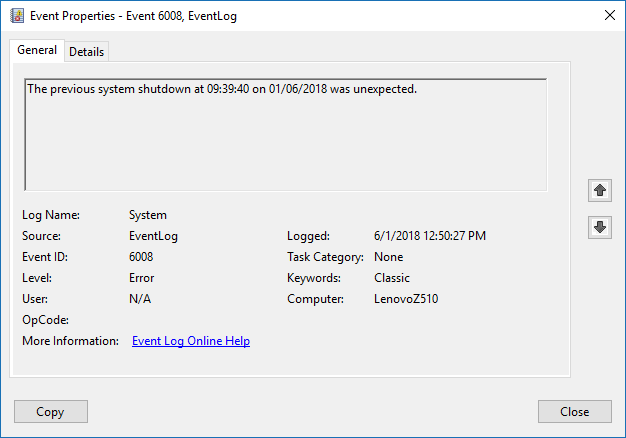This screenshot has height=438, width=626.
Task: Click the Keywords value Classic
Action: (392, 278)
